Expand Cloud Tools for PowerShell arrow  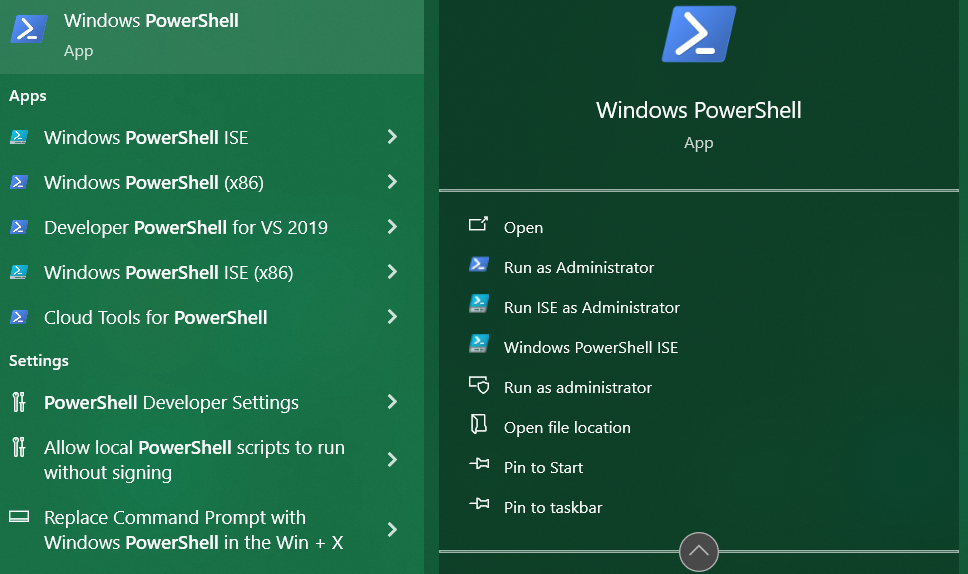[x=392, y=317]
